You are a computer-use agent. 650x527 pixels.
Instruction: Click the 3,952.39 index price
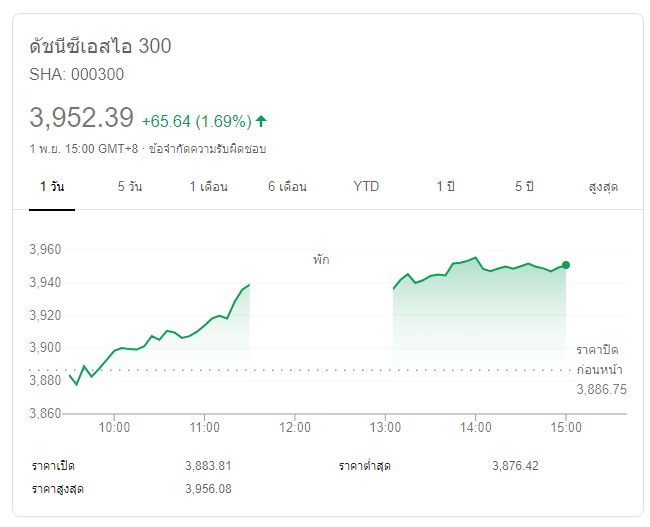[x=82, y=118]
